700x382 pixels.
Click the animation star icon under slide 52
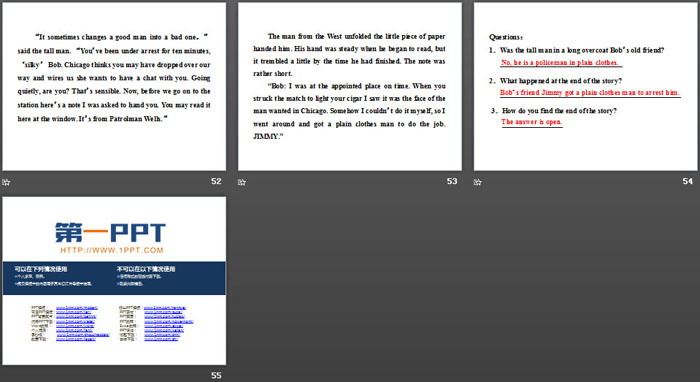[x=6, y=182]
